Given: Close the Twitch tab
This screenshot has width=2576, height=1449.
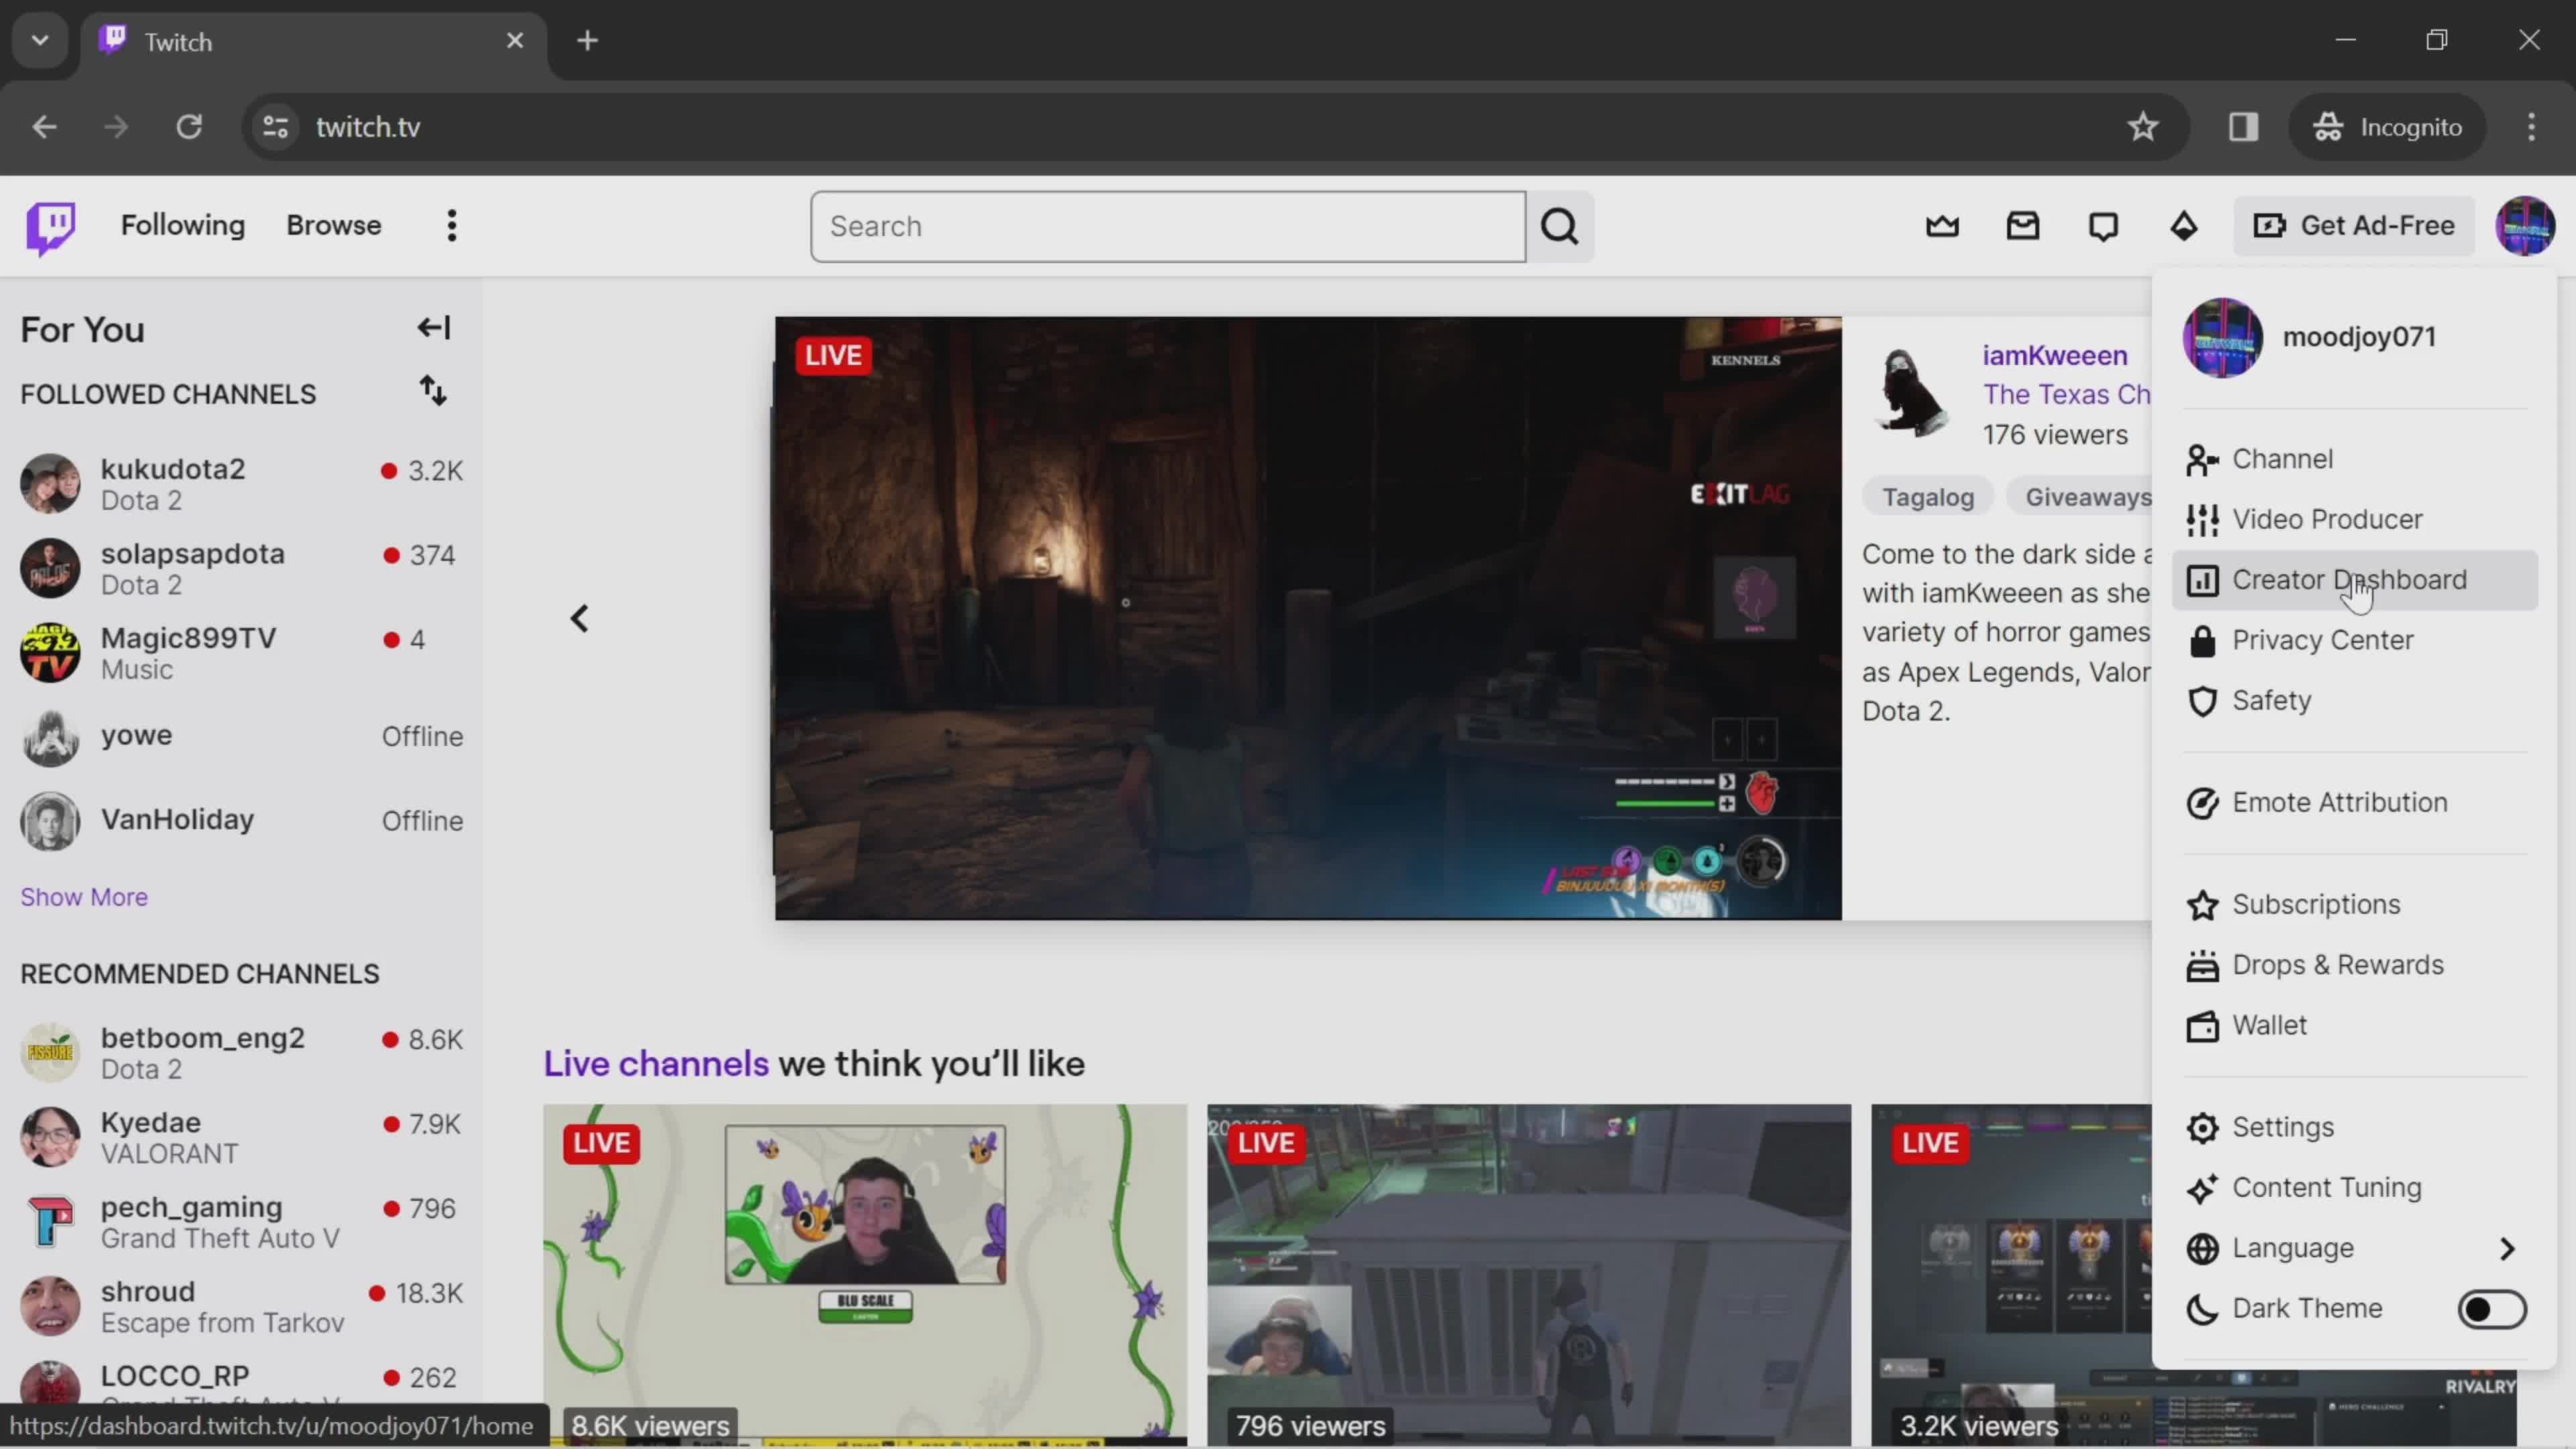Looking at the screenshot, I should point(515,41).
